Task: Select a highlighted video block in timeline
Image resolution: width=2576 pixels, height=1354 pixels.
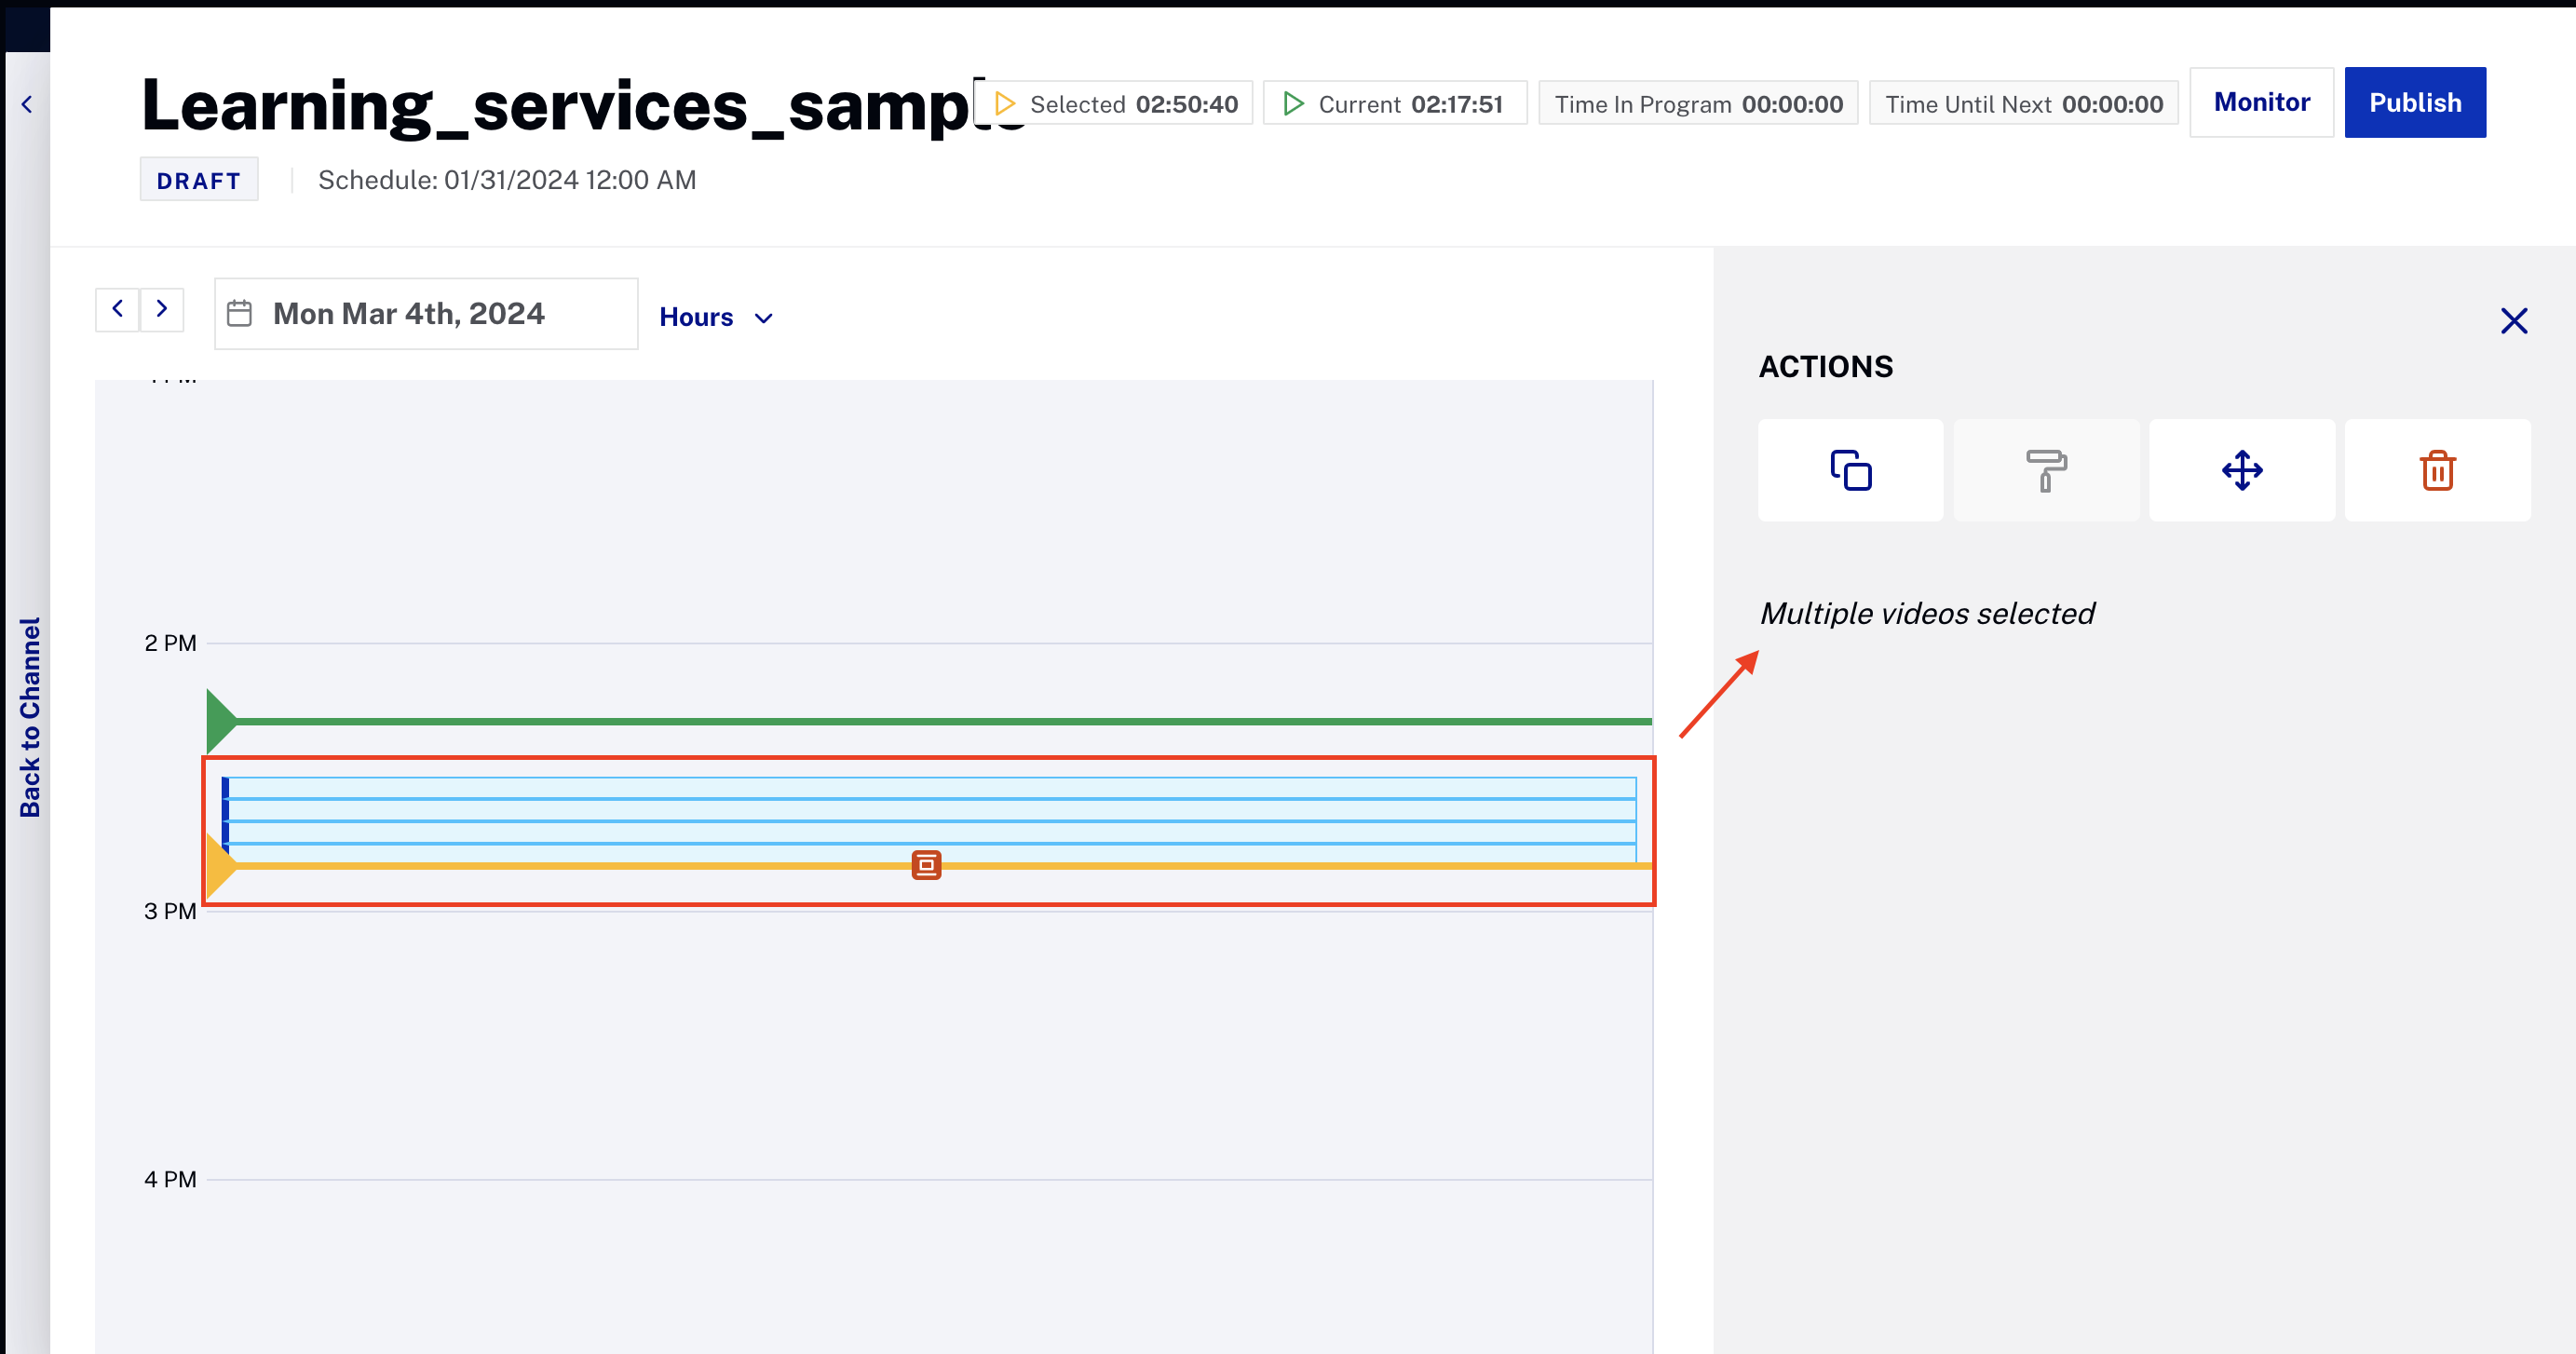Action: 930,810
